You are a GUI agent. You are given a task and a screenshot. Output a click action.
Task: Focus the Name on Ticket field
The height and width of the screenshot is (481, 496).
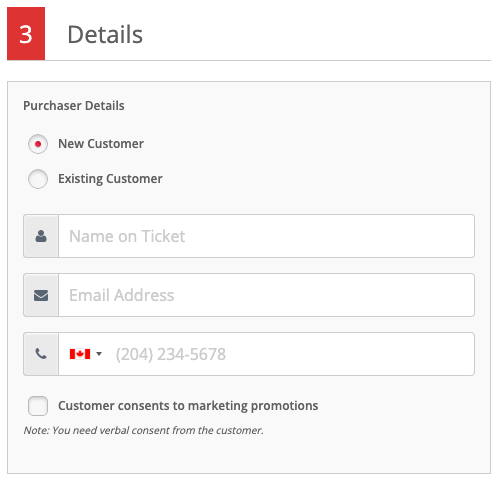(x=266, y=236)
